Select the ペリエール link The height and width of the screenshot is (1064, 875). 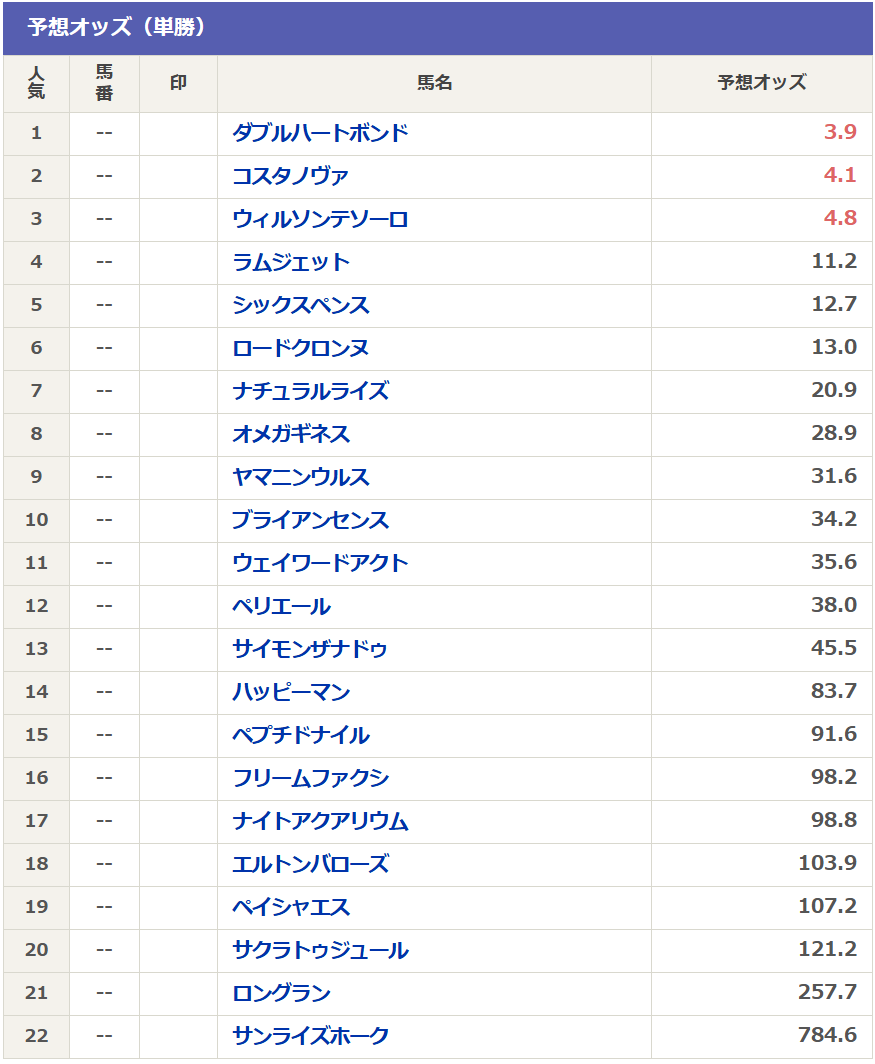(281, 606)
